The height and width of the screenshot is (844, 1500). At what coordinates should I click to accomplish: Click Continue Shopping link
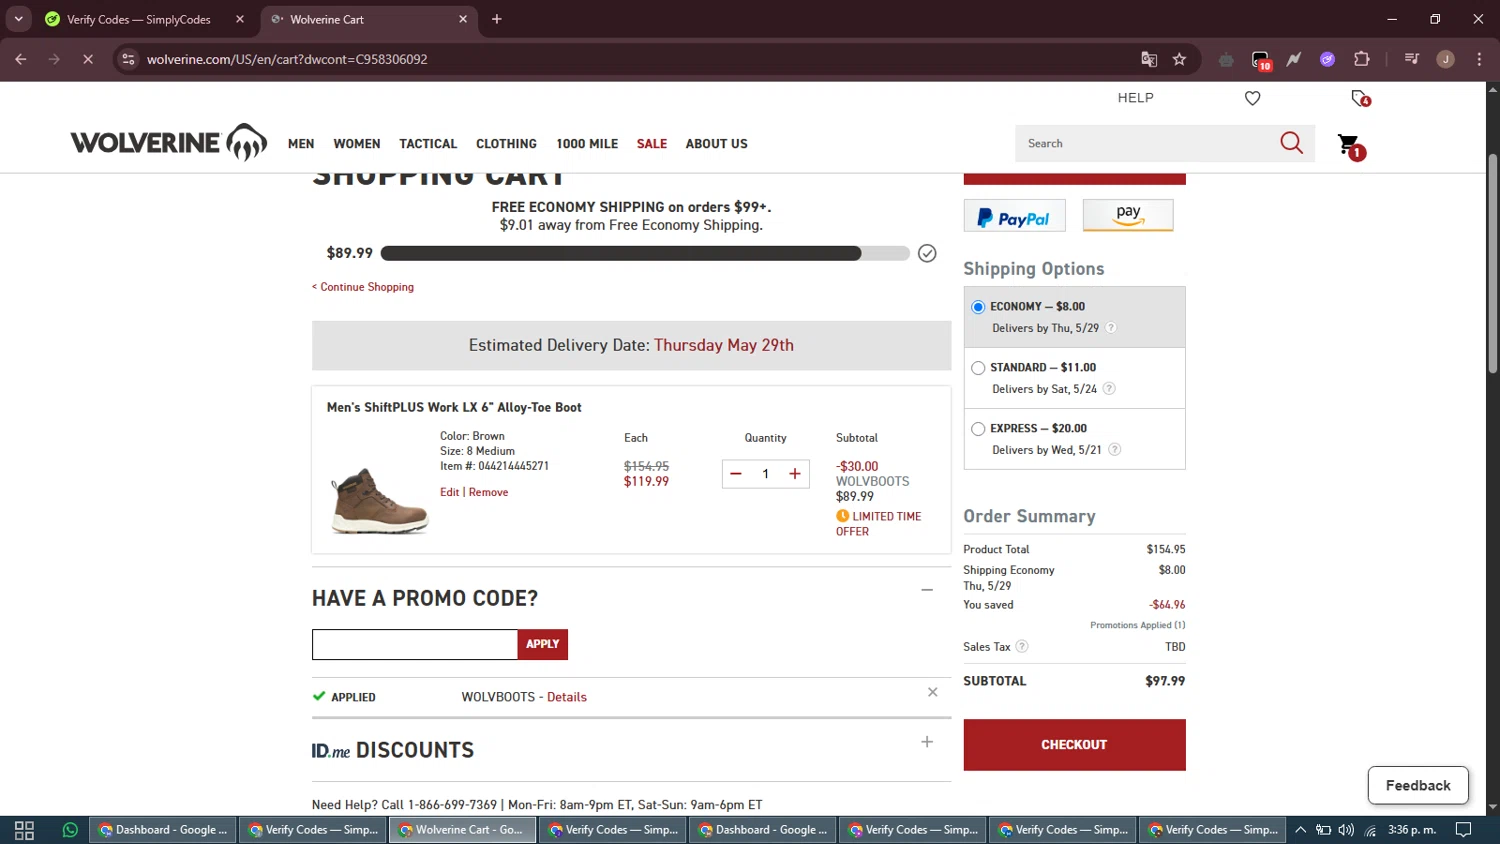(363, 287)
